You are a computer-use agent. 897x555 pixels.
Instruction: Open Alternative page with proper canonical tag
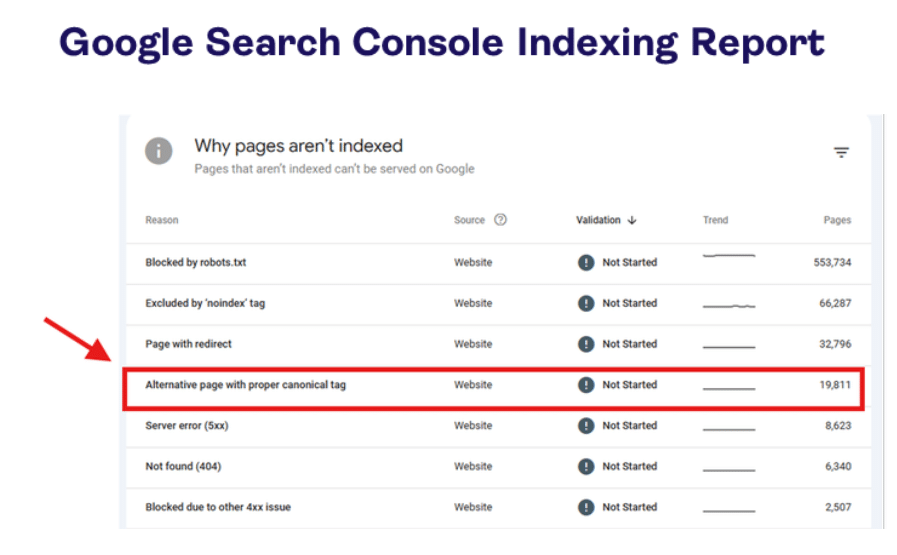click(x=245, y=385)
